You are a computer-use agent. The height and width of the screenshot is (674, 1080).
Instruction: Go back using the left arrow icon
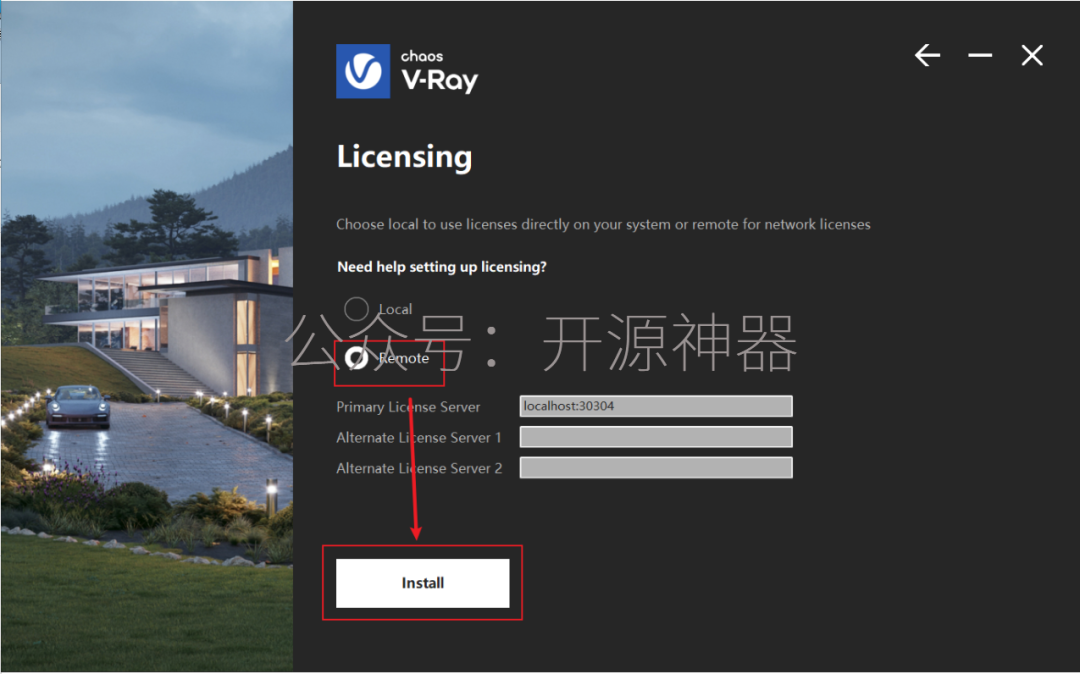[927, 55]
